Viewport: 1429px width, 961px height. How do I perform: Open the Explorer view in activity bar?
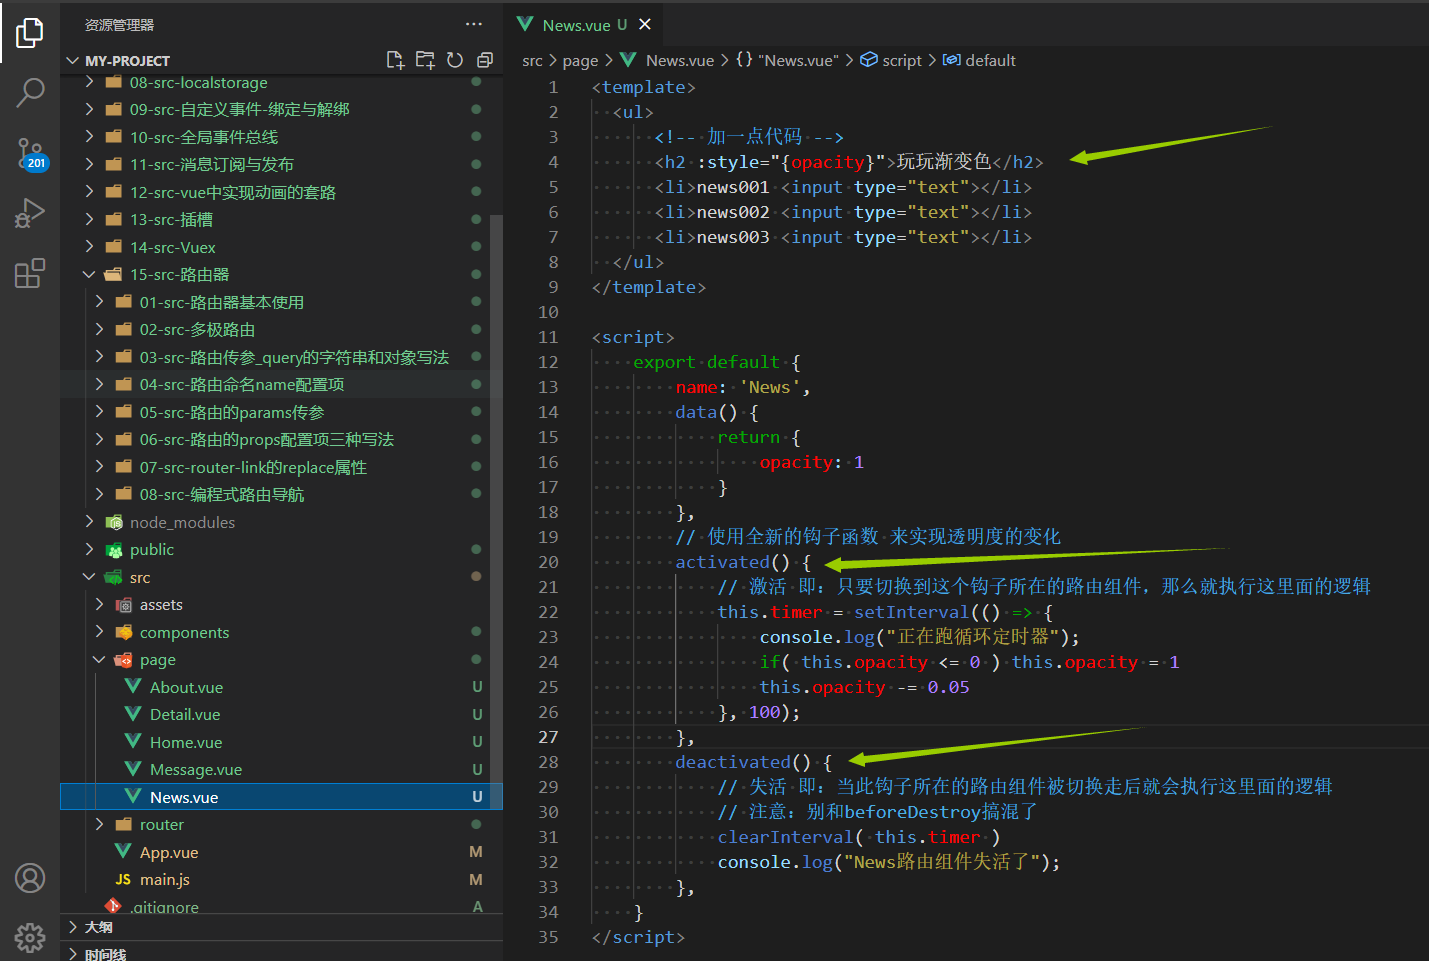coord(30,32)
